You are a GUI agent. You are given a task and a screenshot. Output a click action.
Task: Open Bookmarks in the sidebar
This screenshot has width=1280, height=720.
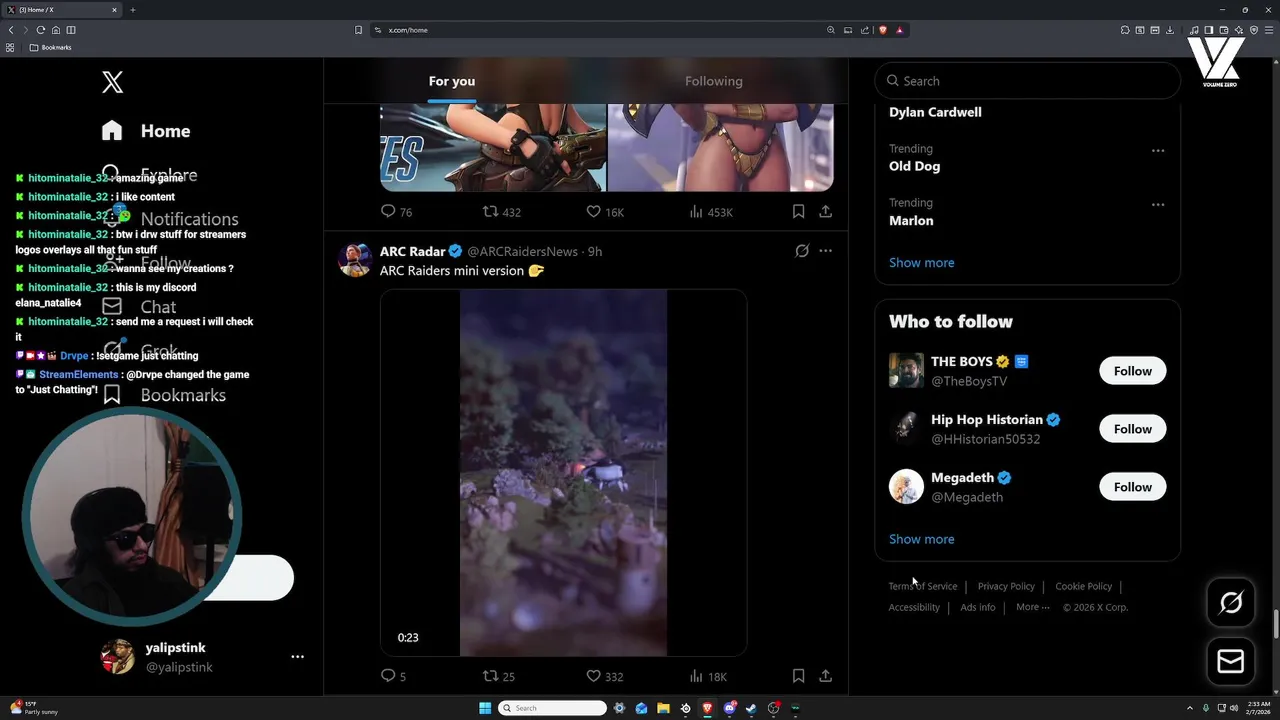coord(164,395)
